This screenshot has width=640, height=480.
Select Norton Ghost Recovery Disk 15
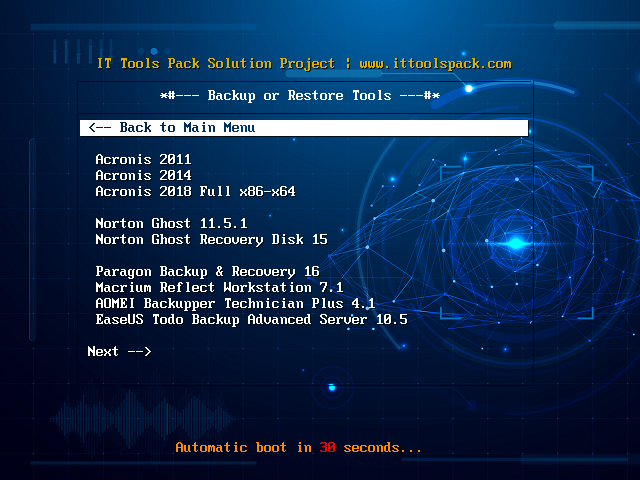point(211,239)
